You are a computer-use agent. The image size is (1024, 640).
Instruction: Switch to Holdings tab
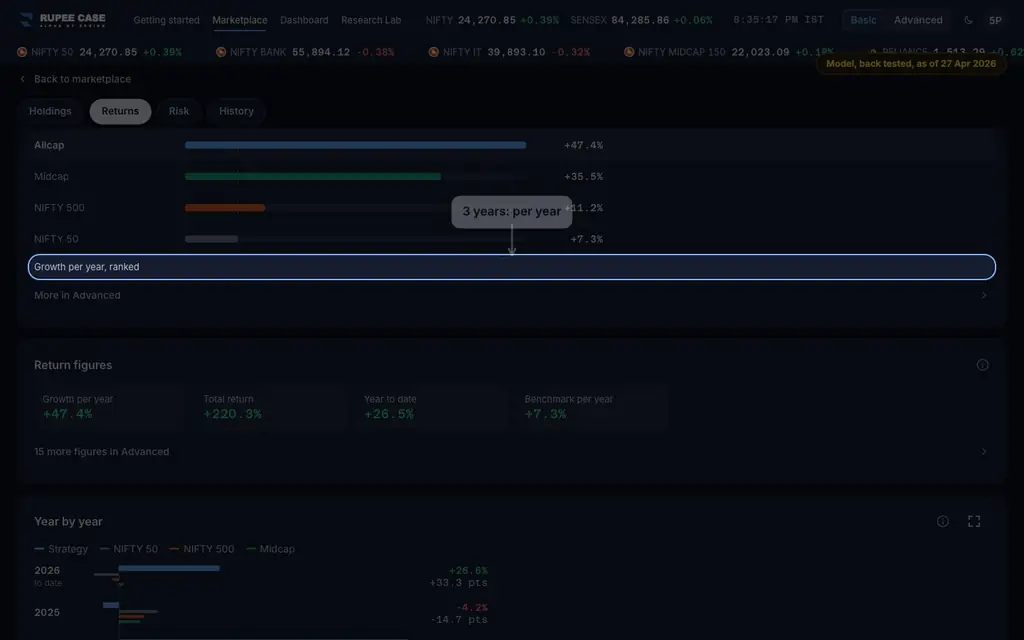point(50,111)
